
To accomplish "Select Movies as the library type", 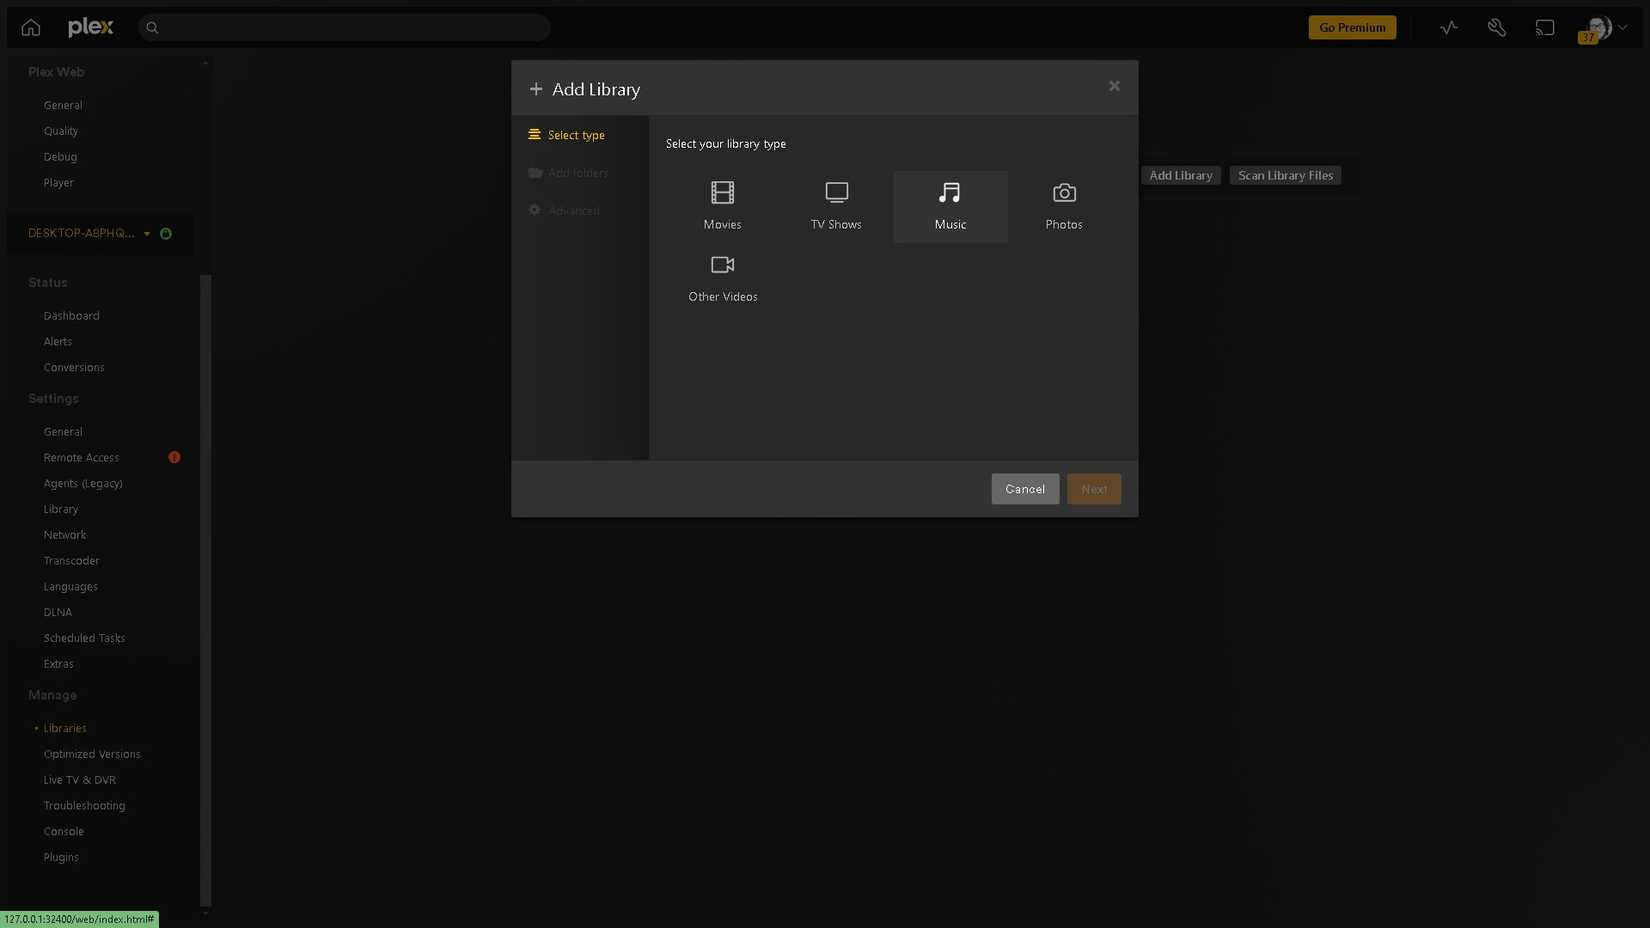I will 722,206.
